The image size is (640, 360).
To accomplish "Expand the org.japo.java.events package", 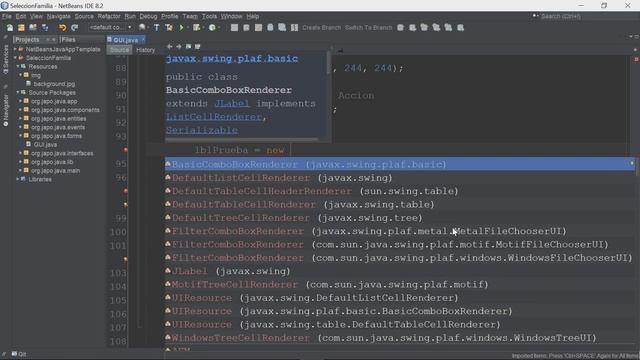I will click(x=20, y=127).
